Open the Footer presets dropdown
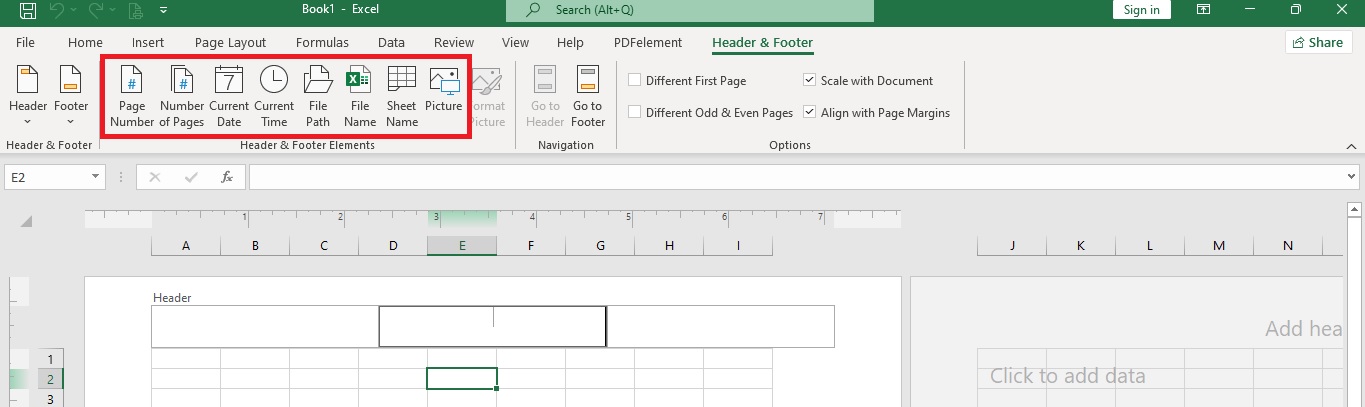Viewport: 1365px width, 407px height. pos(71,96)
